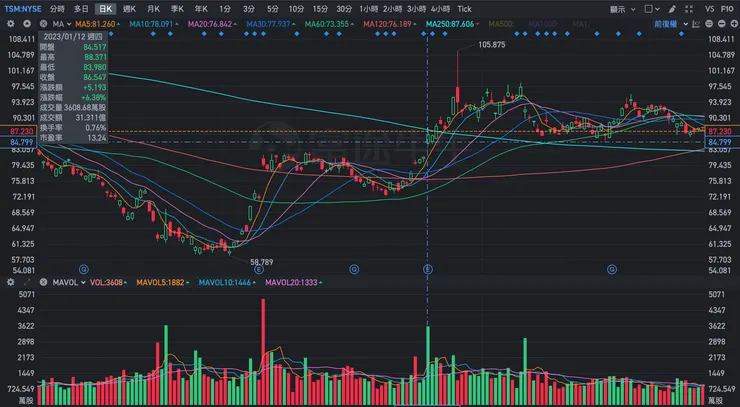The height and width of the screenshot is (407, 740).
Task: Switch to the 季K quarterly tab
Action: (x=177, y=9)
